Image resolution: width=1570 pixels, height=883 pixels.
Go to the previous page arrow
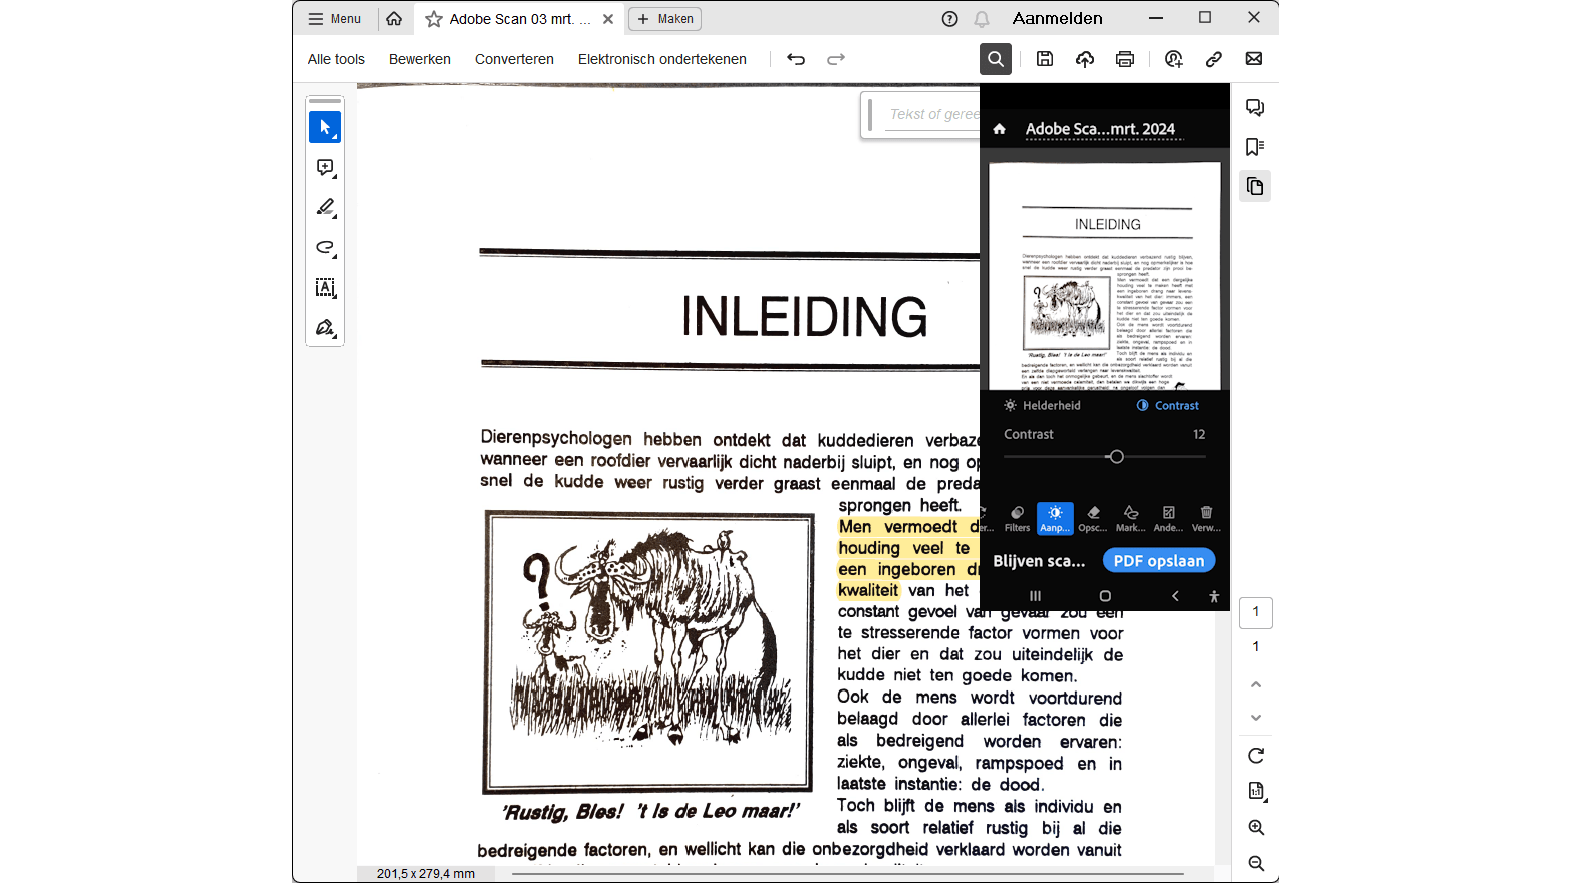coord(1256,685)
